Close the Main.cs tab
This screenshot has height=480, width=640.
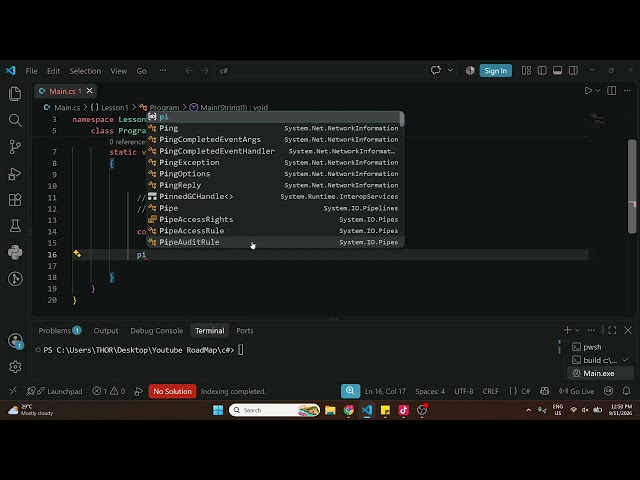[89, 91]
